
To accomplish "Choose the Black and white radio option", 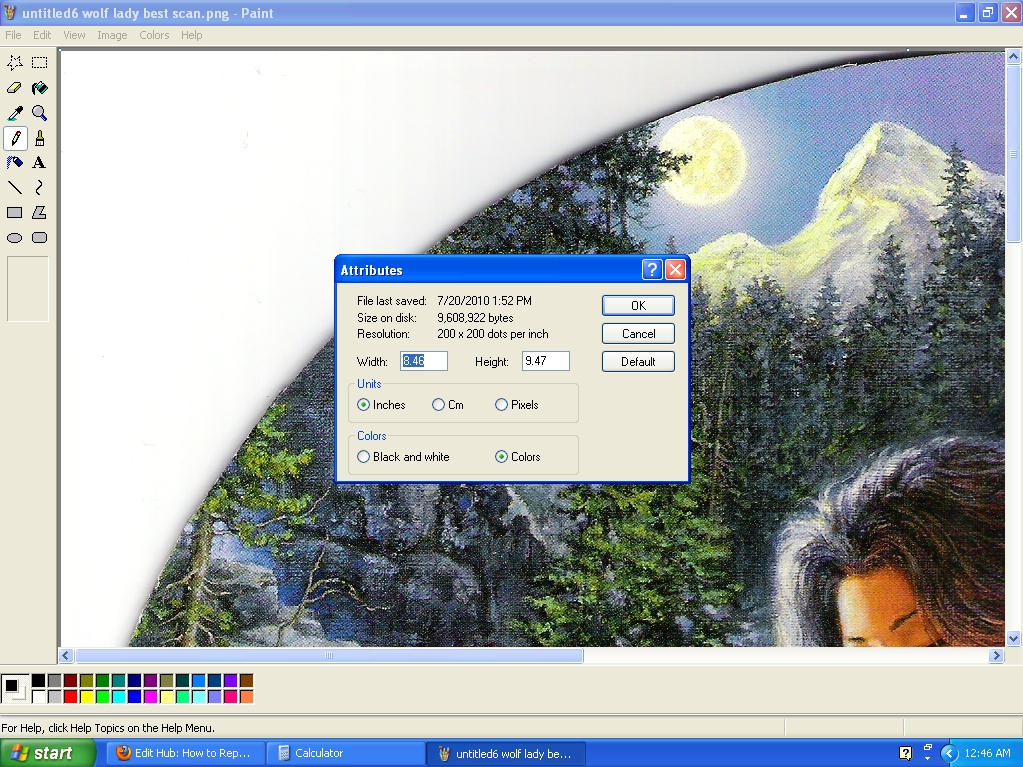I will point(363,457).
